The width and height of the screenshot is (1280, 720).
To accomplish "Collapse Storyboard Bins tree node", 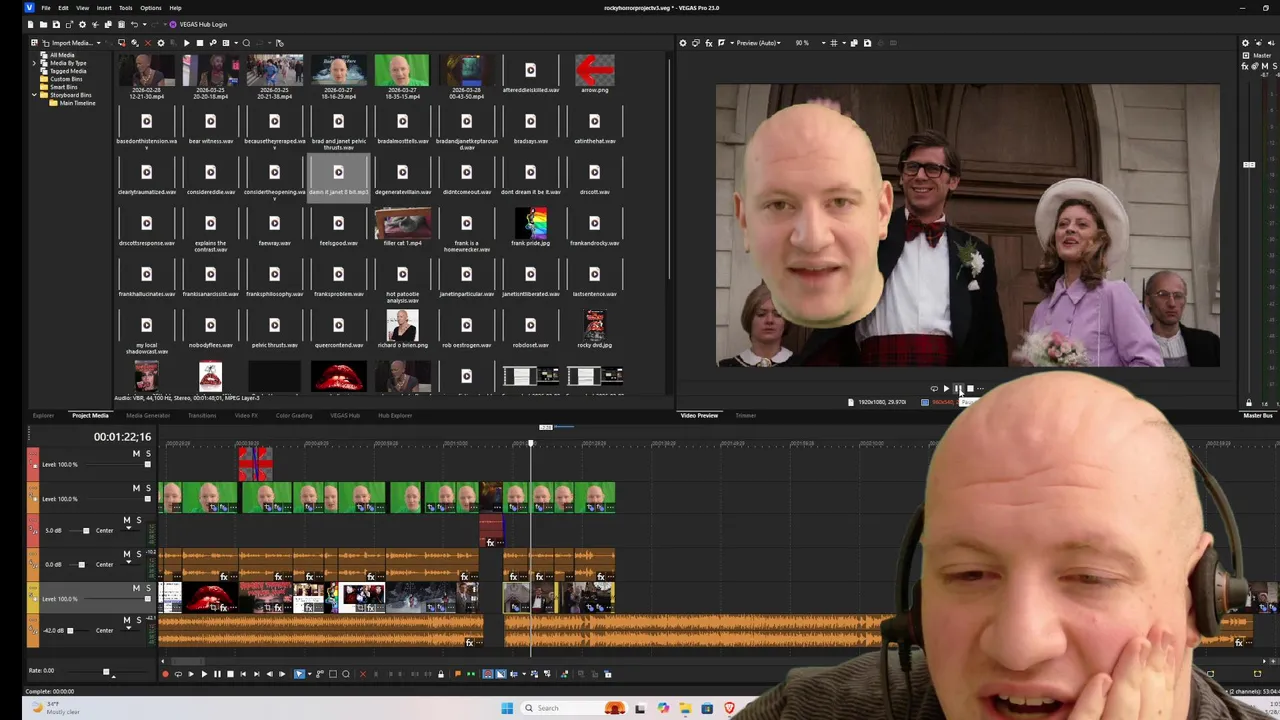I will [34, 95].
